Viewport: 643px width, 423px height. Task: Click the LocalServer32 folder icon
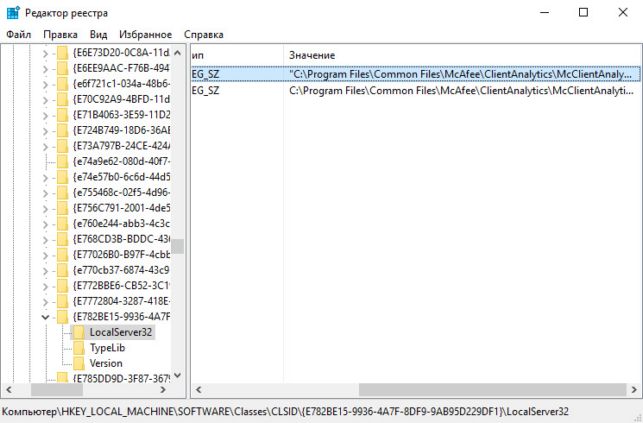(79, 332)
